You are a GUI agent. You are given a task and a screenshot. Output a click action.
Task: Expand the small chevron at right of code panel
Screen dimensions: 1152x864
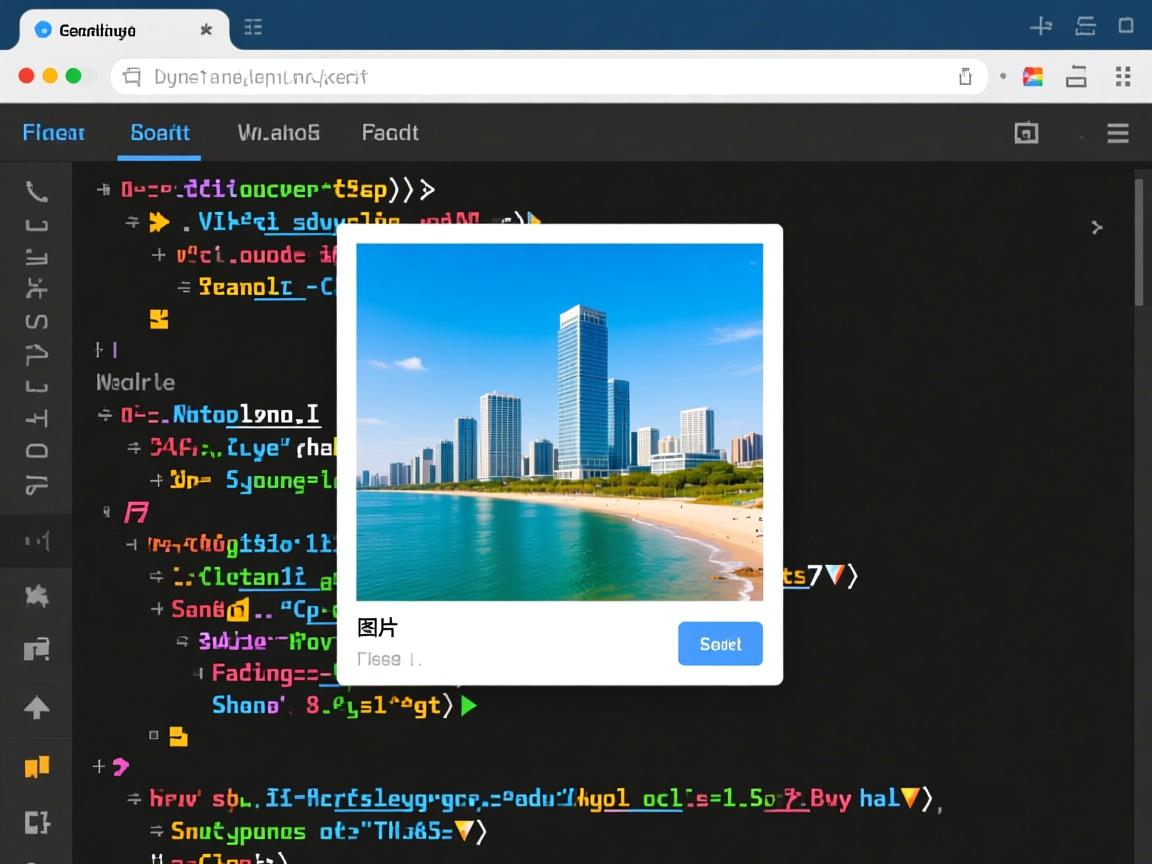(x=1097, y=227)
